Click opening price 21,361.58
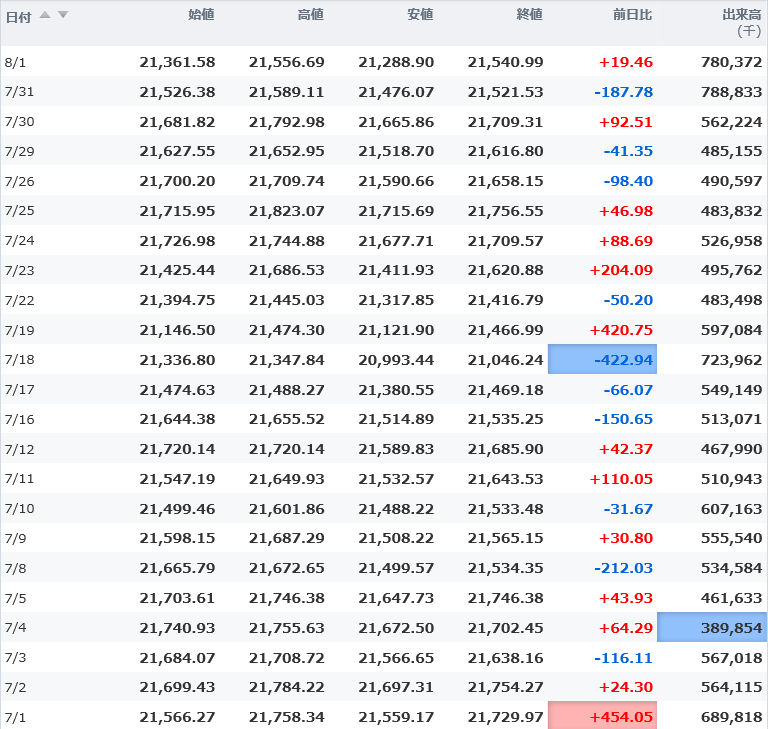768x729 pixels. 177,62
